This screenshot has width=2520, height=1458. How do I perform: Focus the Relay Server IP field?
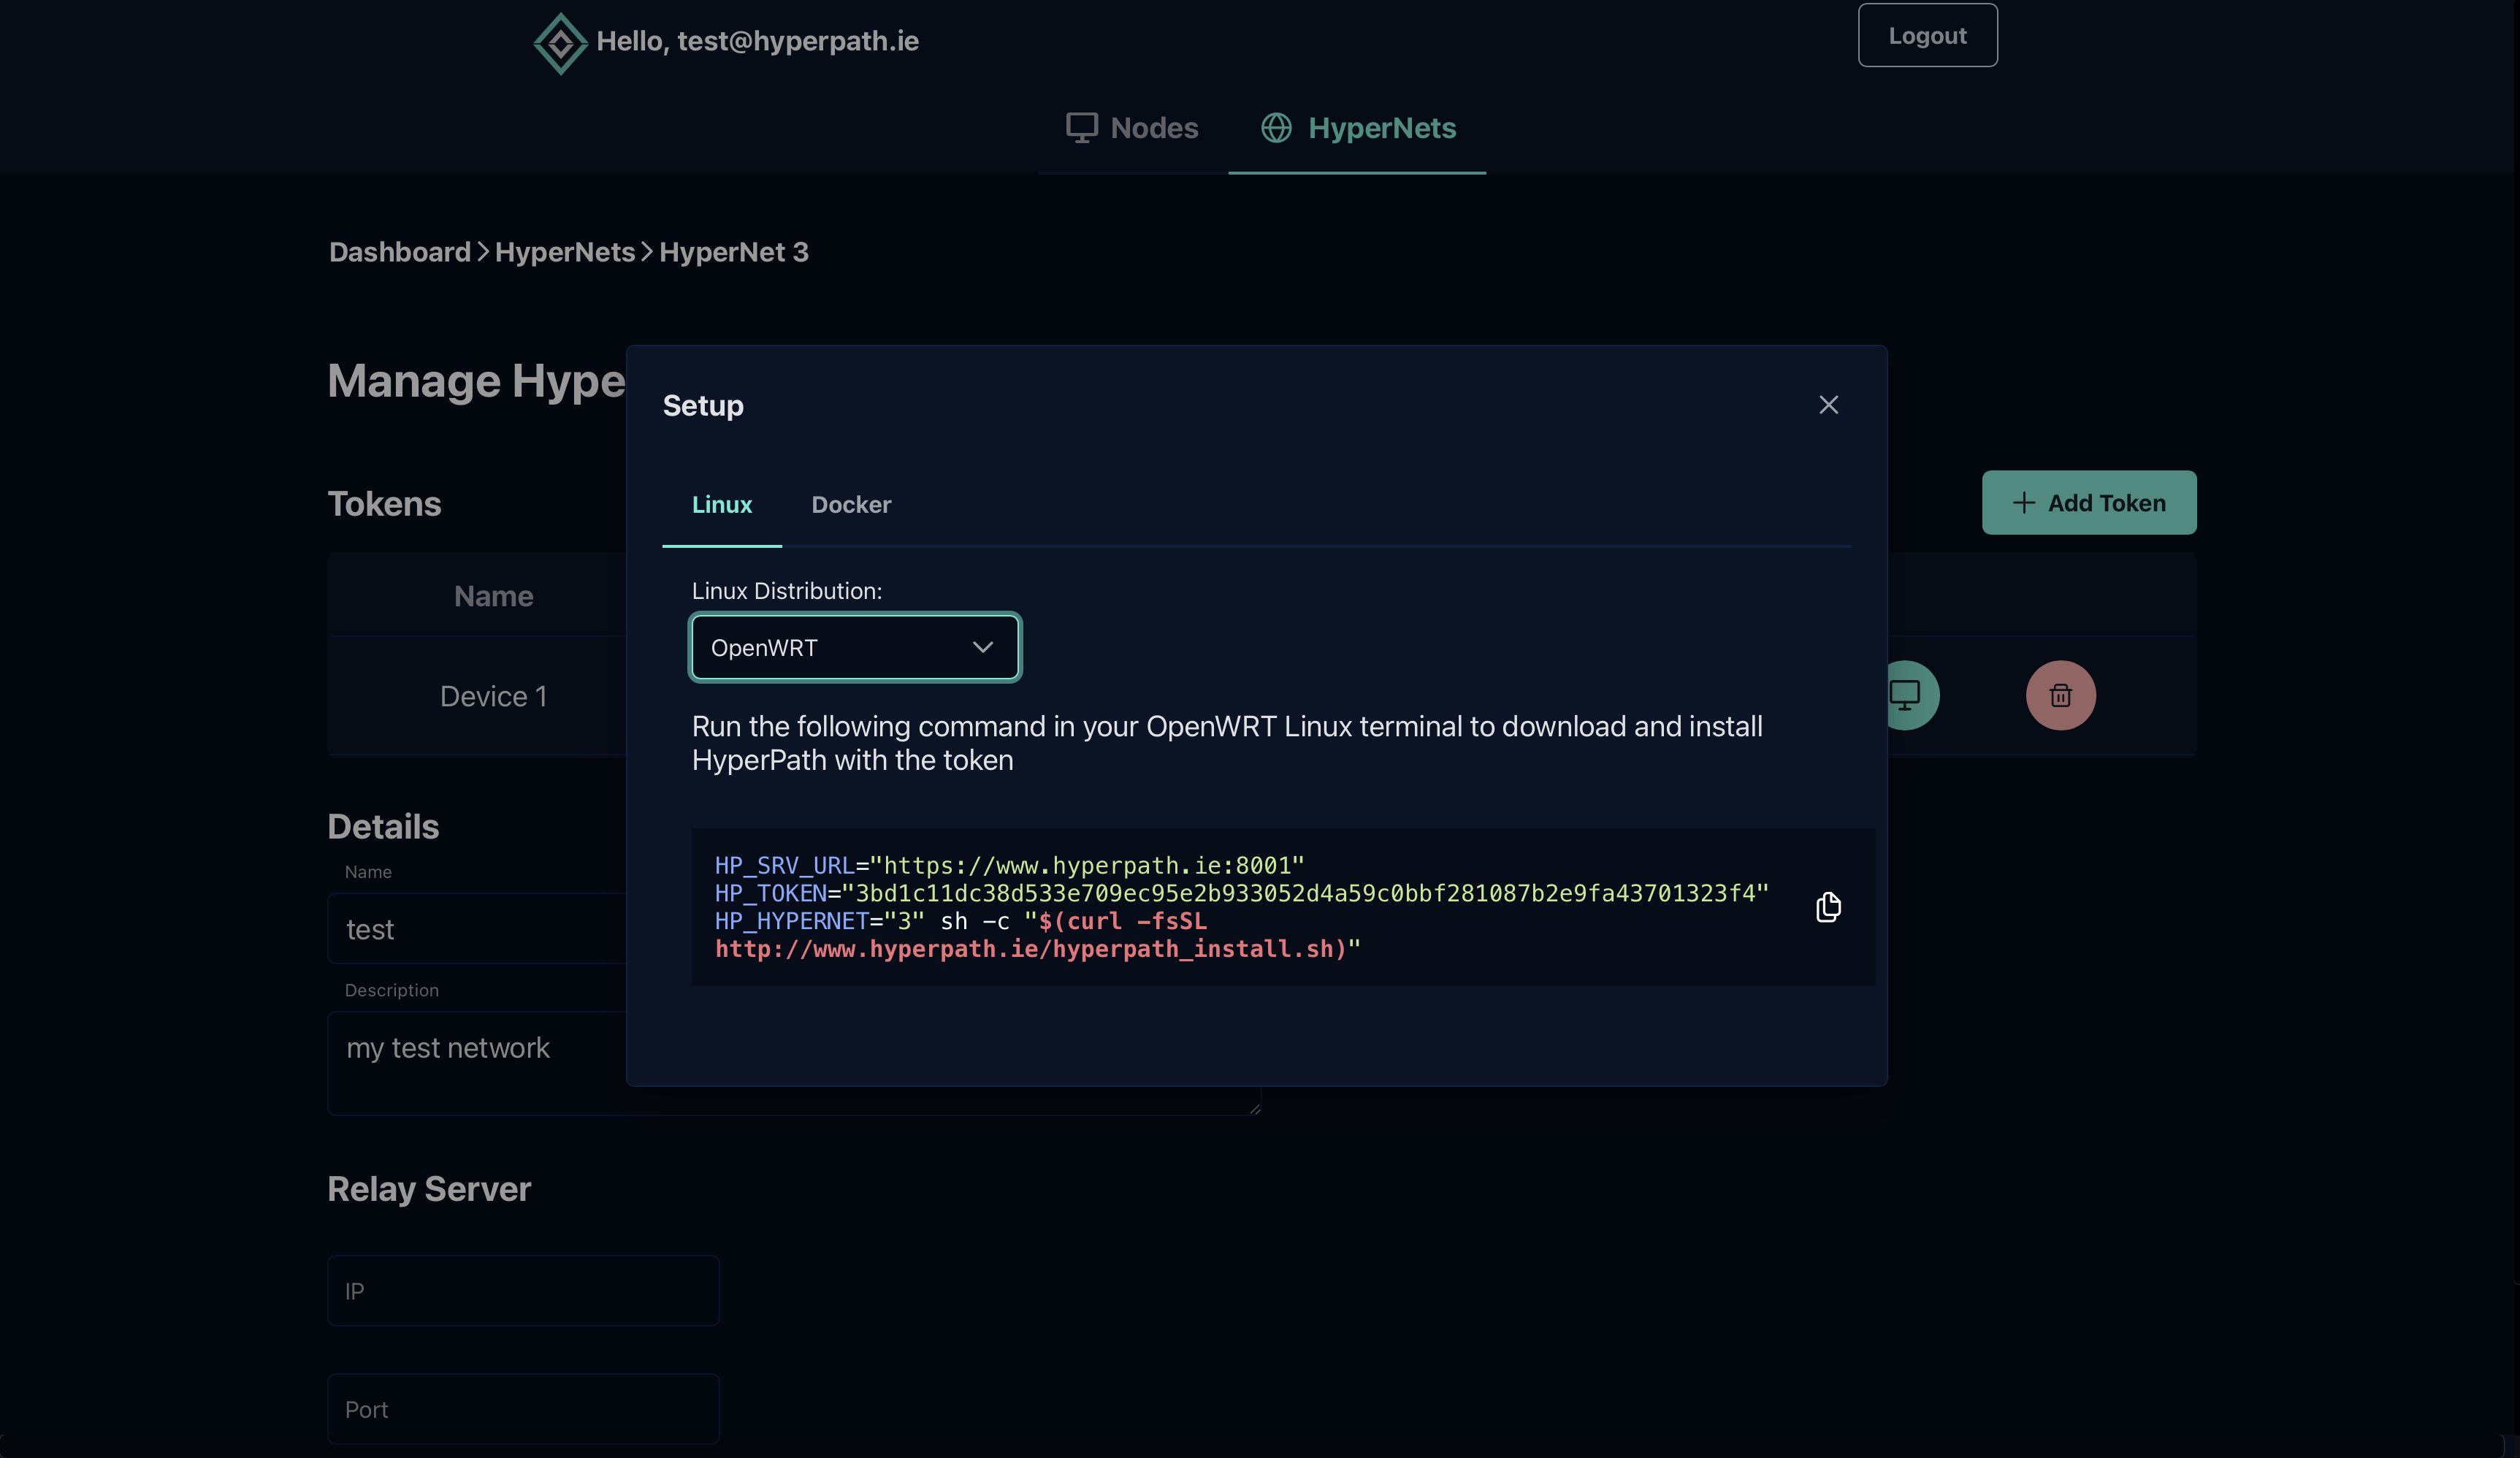tap(523, 1290)
